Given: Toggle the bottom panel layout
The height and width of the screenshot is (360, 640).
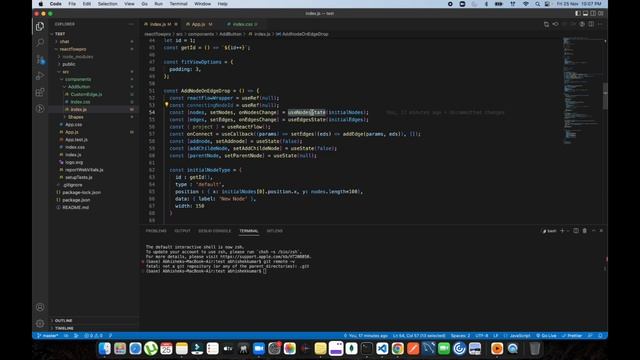Looking at the screenshot, I should click(x=585, y=13).
